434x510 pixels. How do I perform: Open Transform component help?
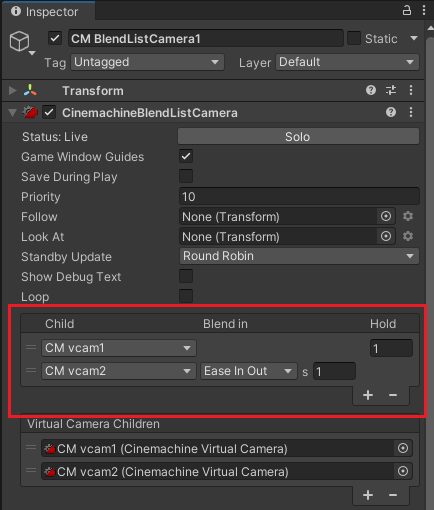pos(371,90)
